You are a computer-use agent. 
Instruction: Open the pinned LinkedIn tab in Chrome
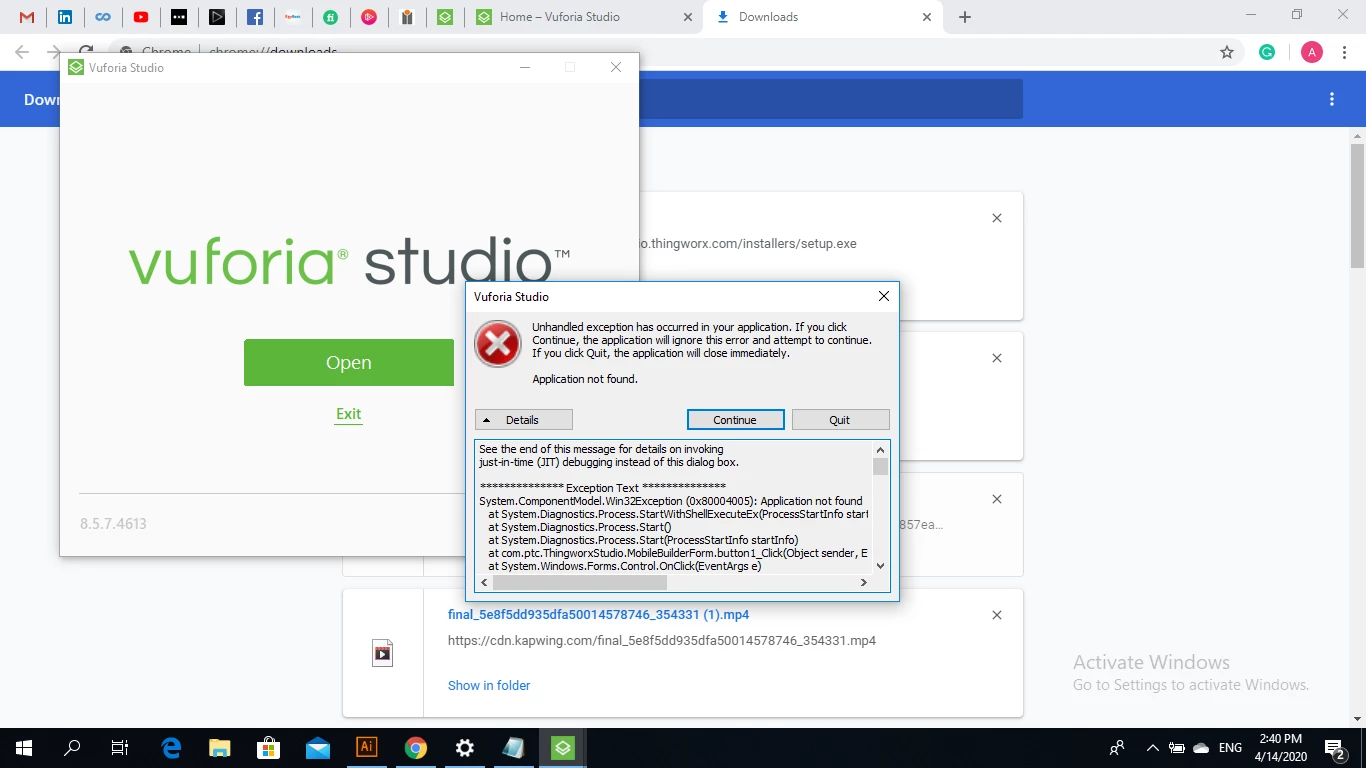pyautogui.click(x=65, y=17)
